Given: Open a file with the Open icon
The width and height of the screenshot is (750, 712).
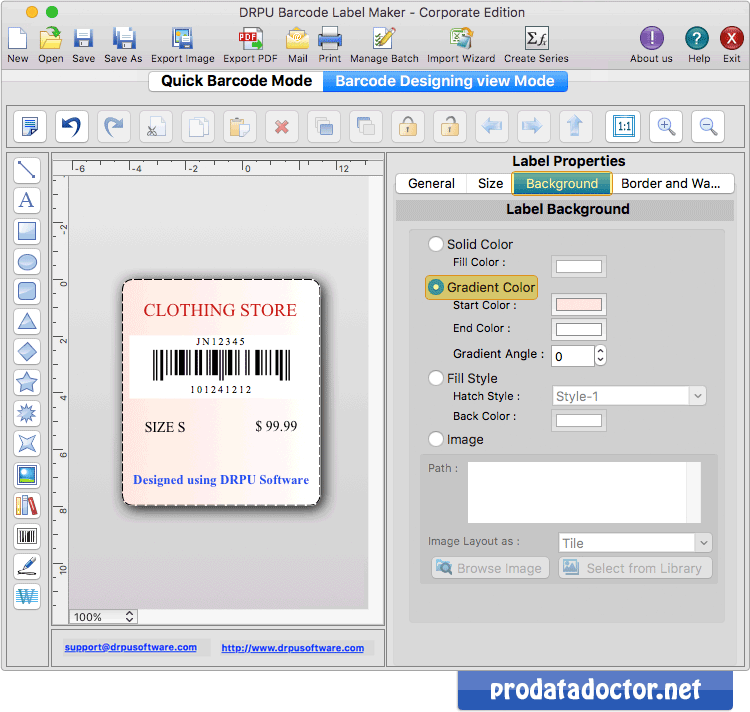Looking at the screenshot, I should pyautogui.click(x=51, y=39).
